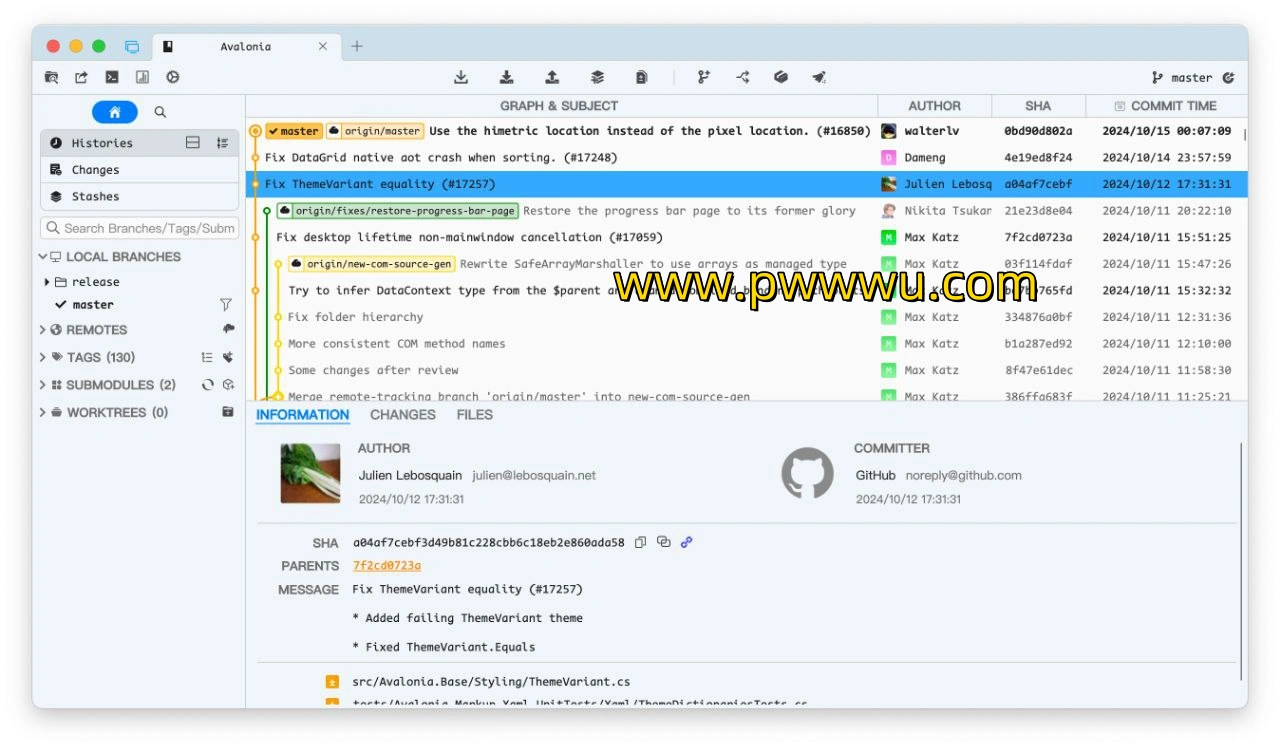Open repository in file explorer icon

pos(52,77)
